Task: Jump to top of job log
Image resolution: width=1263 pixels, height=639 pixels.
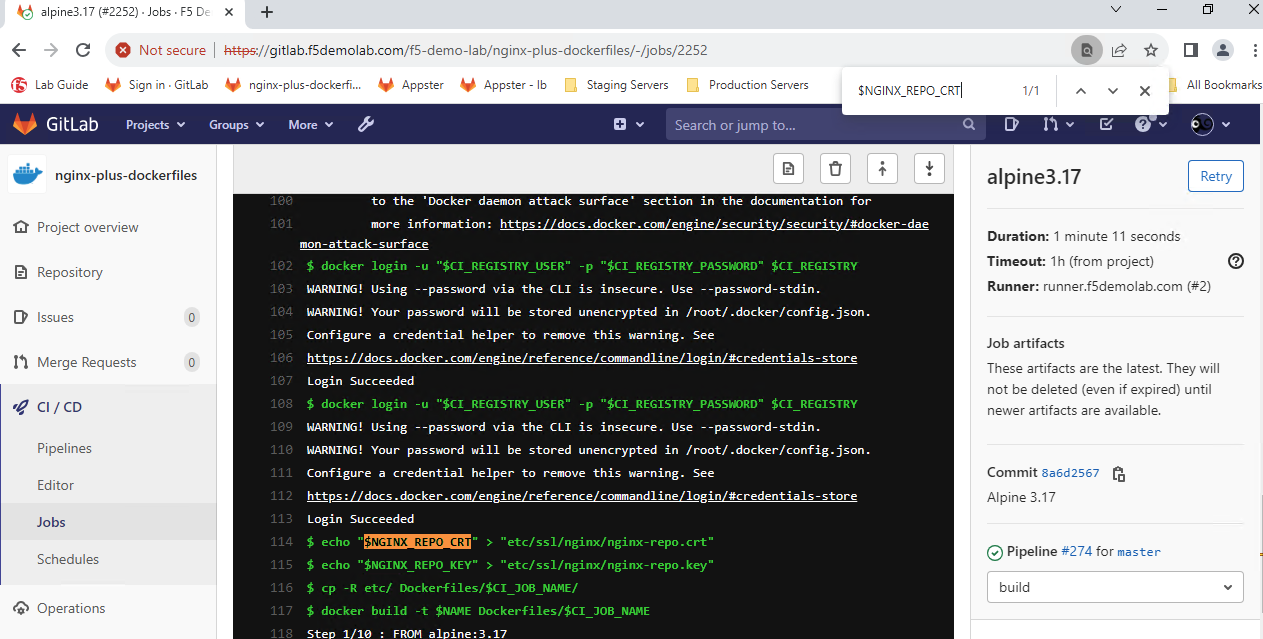Action: (x=882, y=168)
